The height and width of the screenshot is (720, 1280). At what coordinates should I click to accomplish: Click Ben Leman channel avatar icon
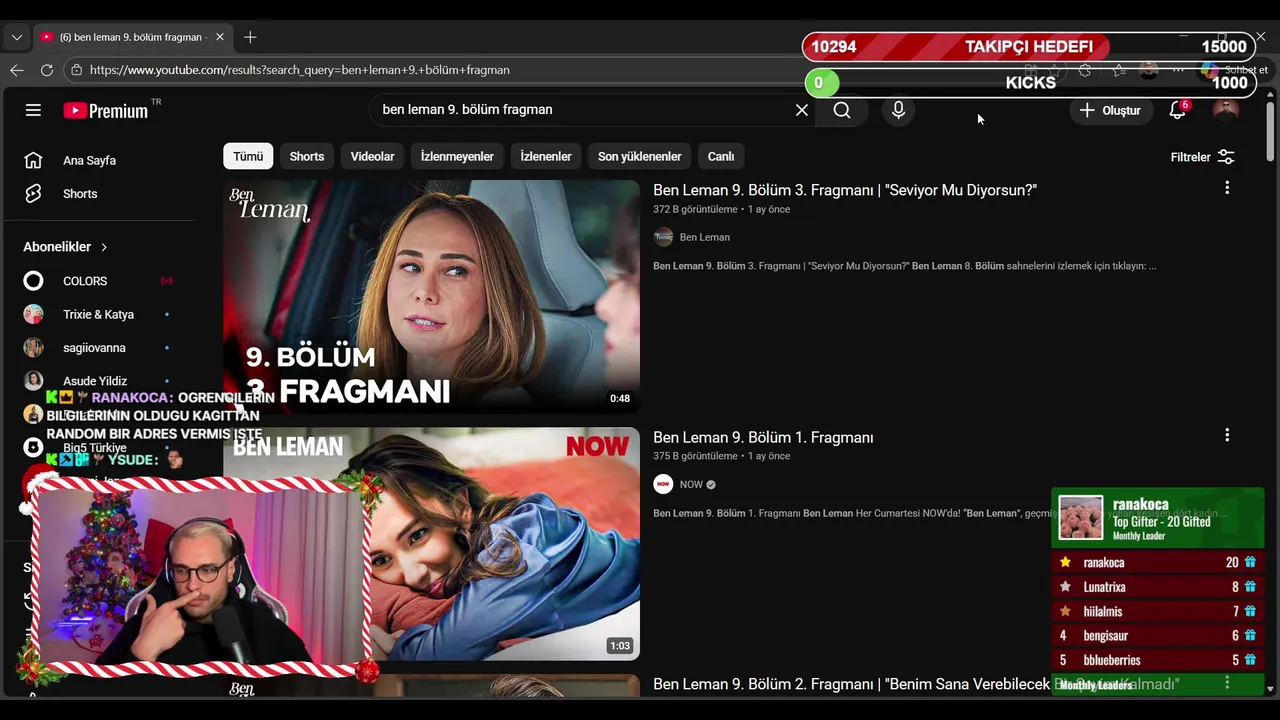(663, 237)
